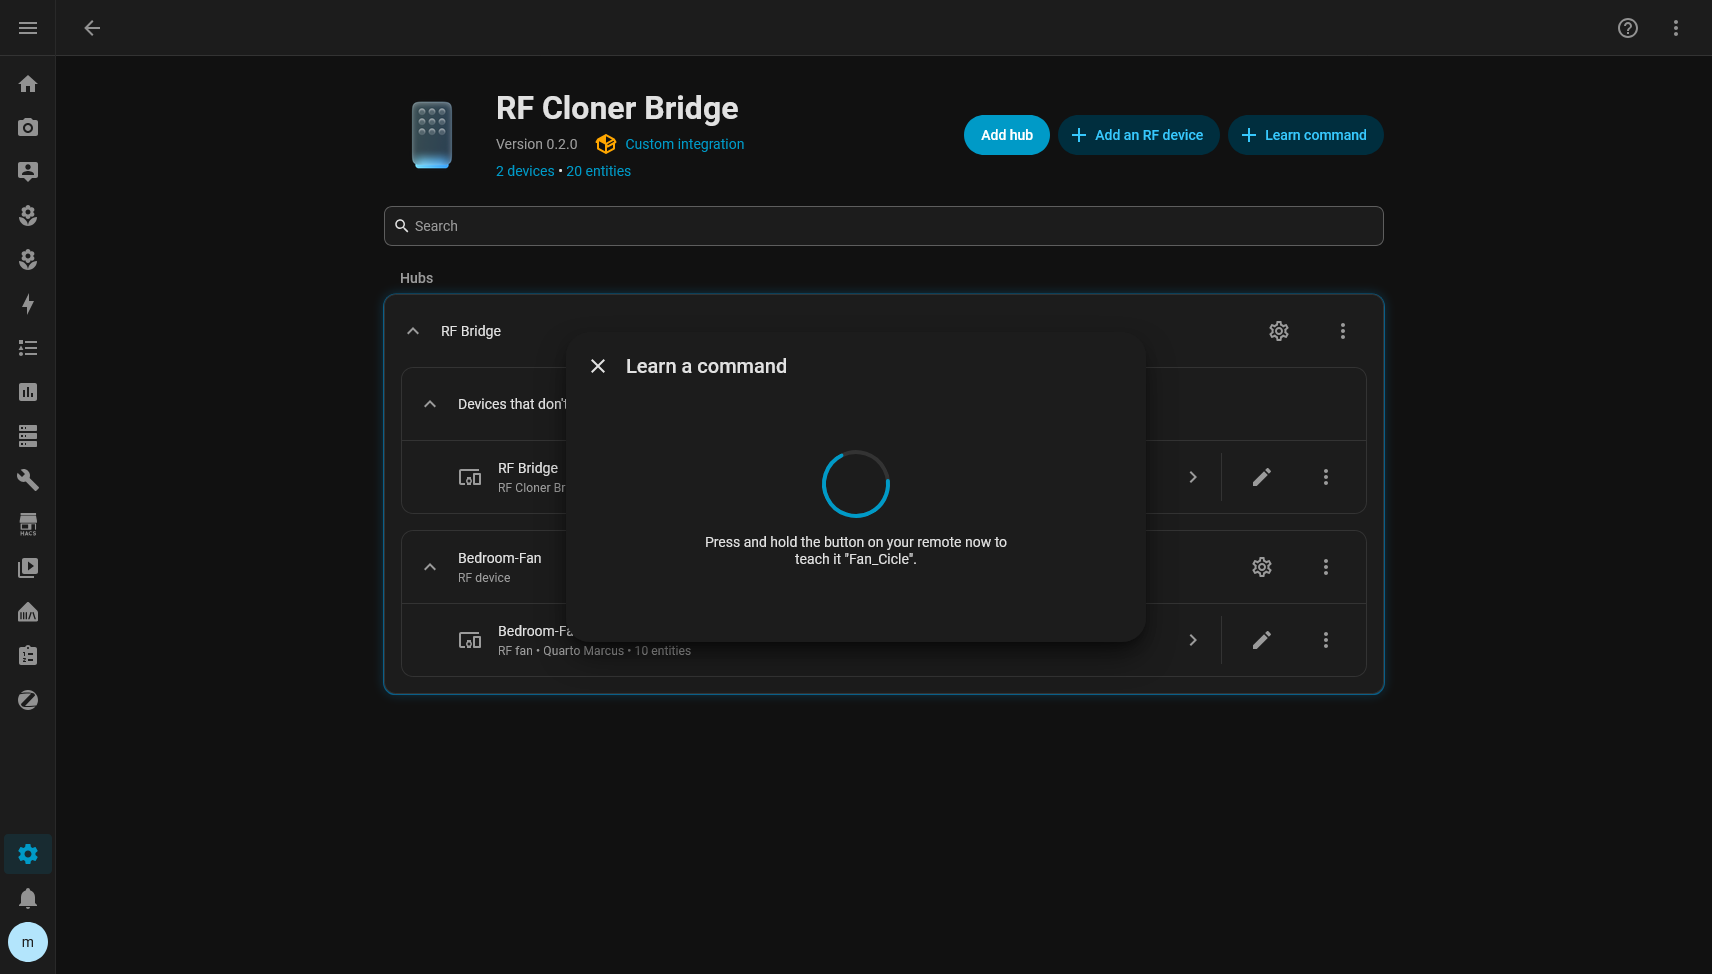Collapse the Bedroom-Fan RF device group
Image resolution: width=1712 pixels, height=974 pixels.
(430, 567)
